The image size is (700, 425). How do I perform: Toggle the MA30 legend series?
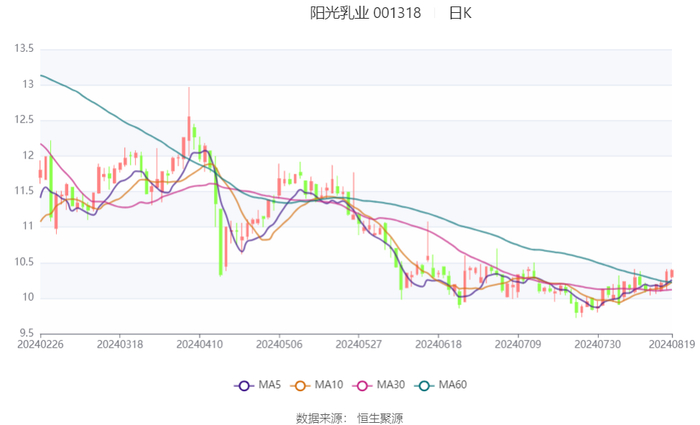click(379, 385)
